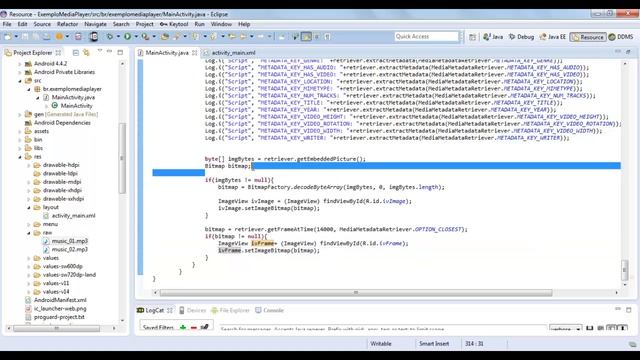Open the New file dropdown arrow

(16, 37)
